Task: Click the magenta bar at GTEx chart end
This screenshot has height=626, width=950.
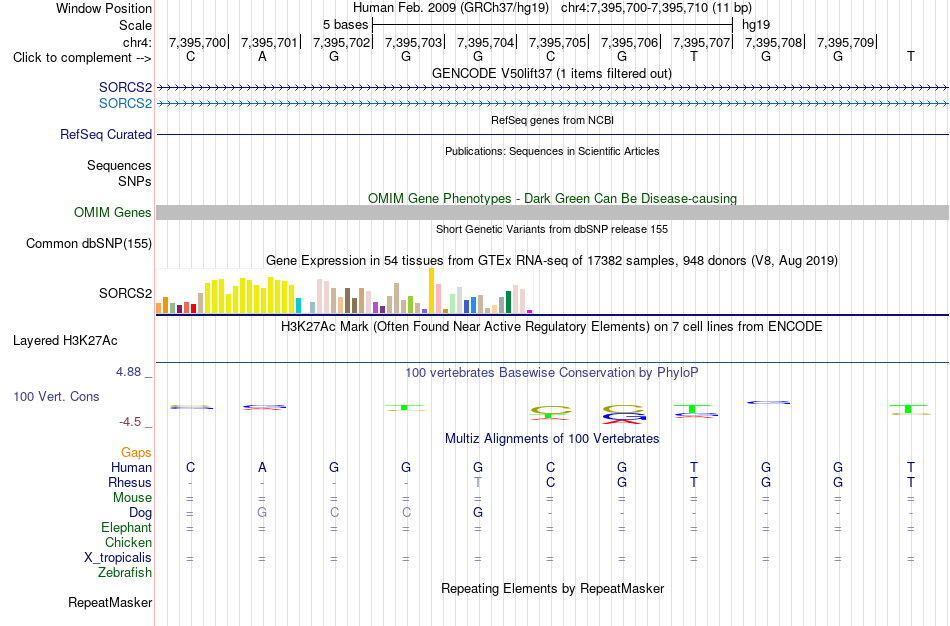Action: 530,311
